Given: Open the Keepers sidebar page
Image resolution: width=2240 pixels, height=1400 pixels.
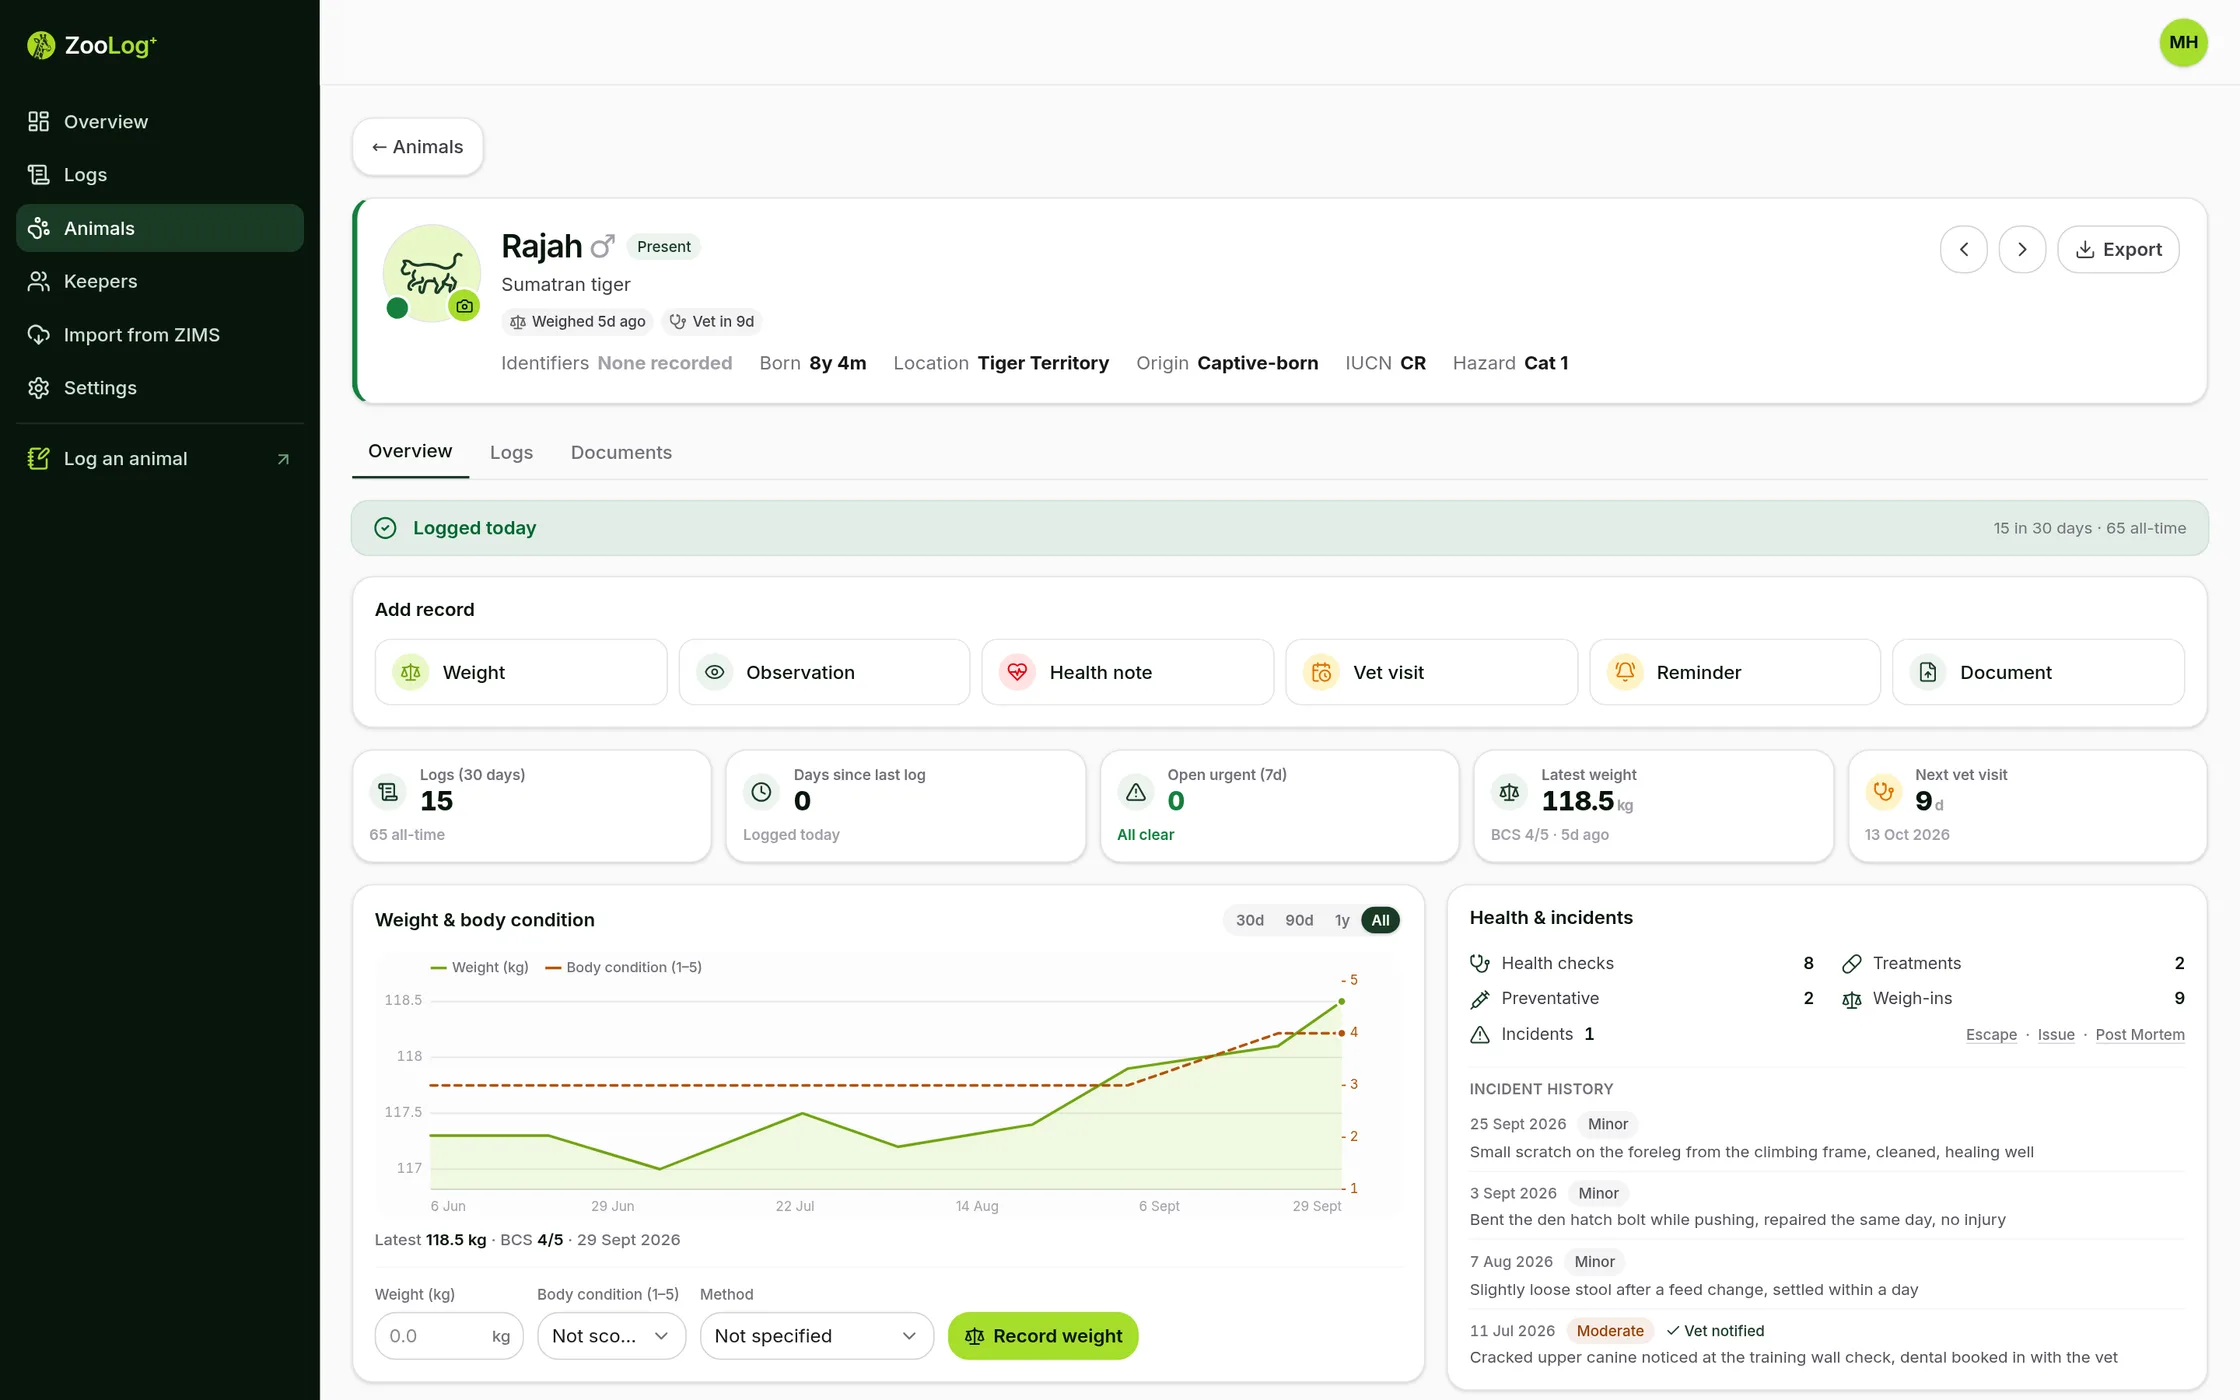Looking at the screenshot, I should 160,281.
